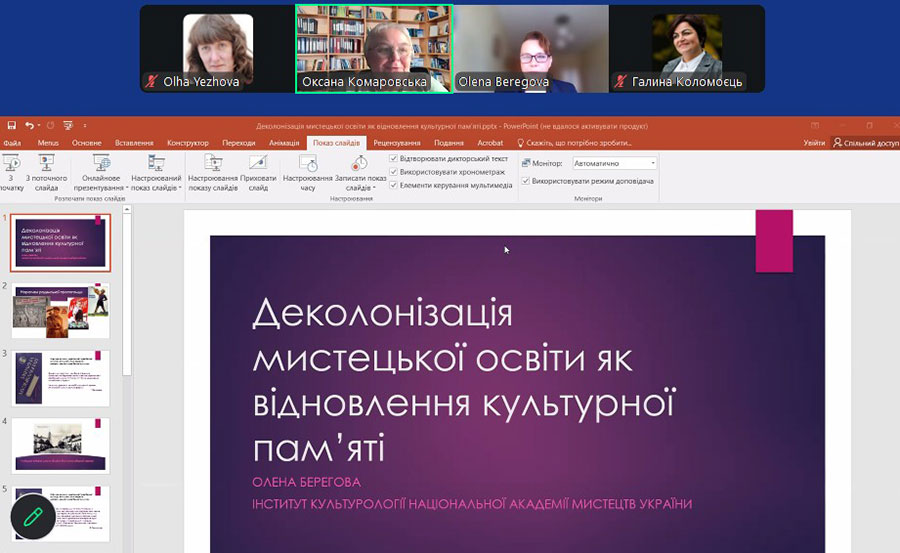Image resolution: width=900 pixels, height=553 pixels.
Task: Open Rehearse Timings tool
Action: tap(307, 170)
